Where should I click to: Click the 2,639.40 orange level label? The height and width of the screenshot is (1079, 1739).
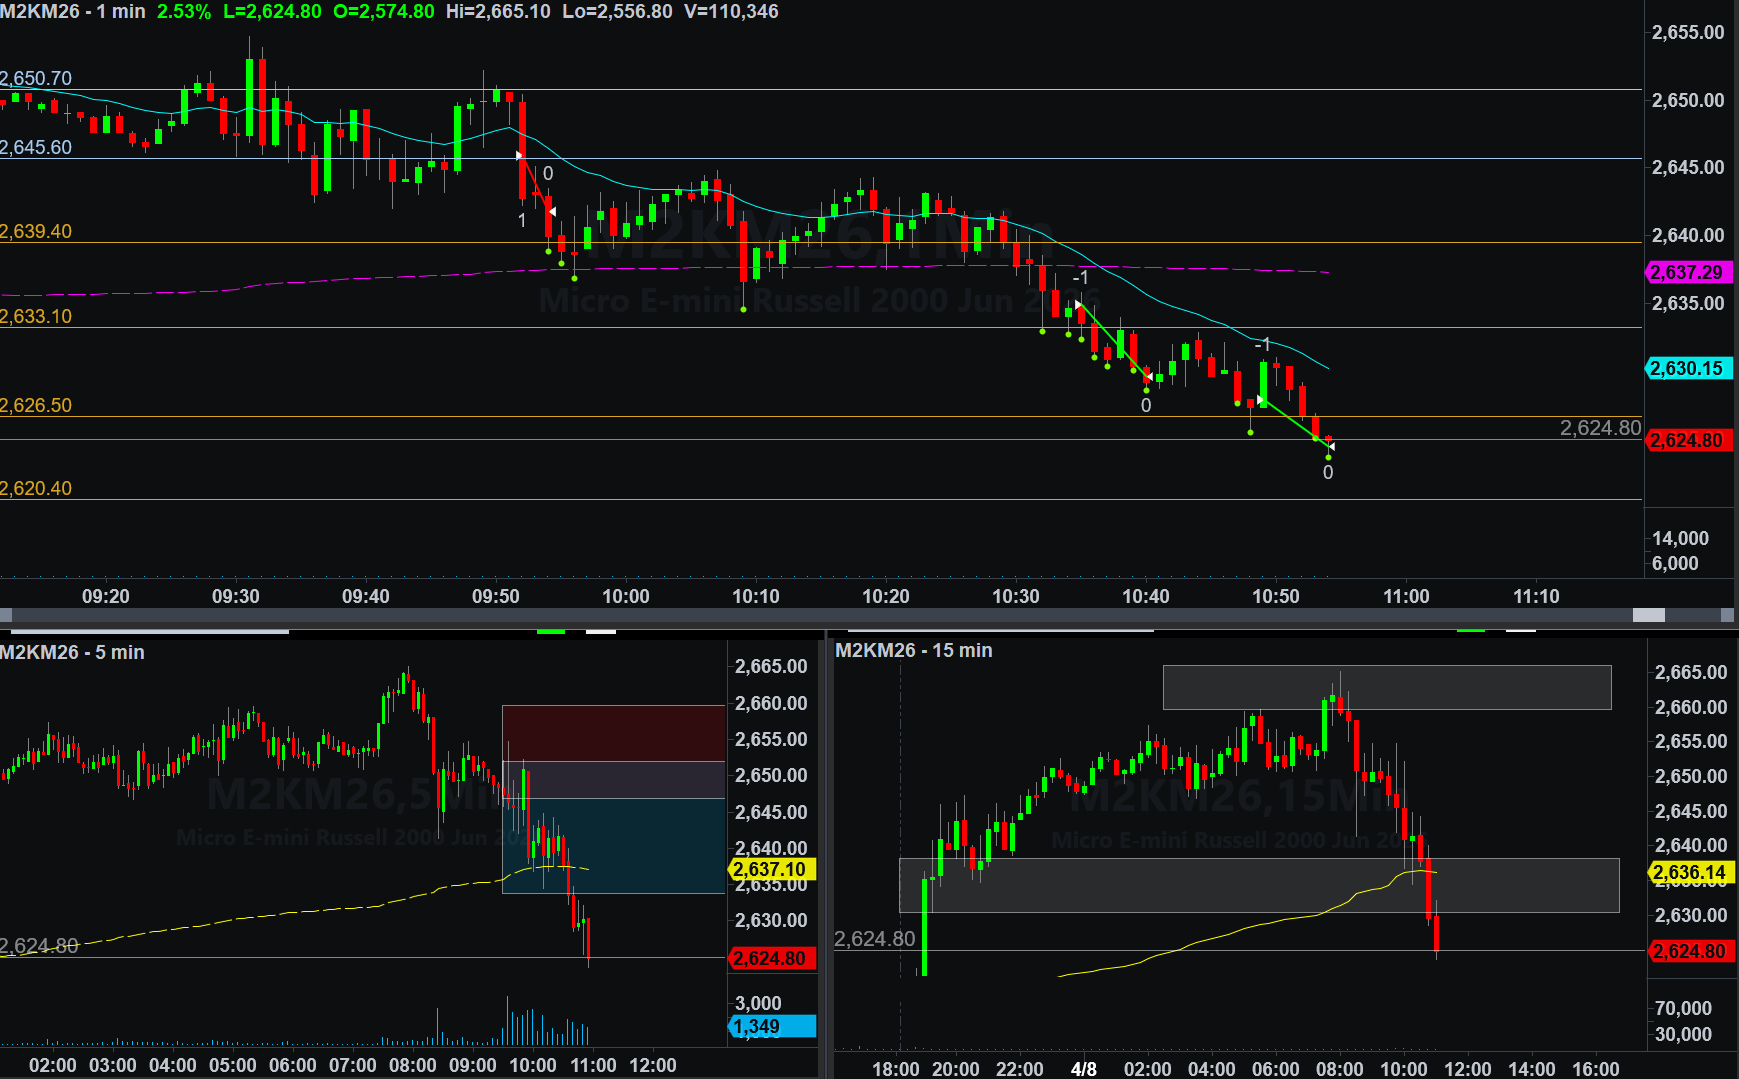point(36,231)
